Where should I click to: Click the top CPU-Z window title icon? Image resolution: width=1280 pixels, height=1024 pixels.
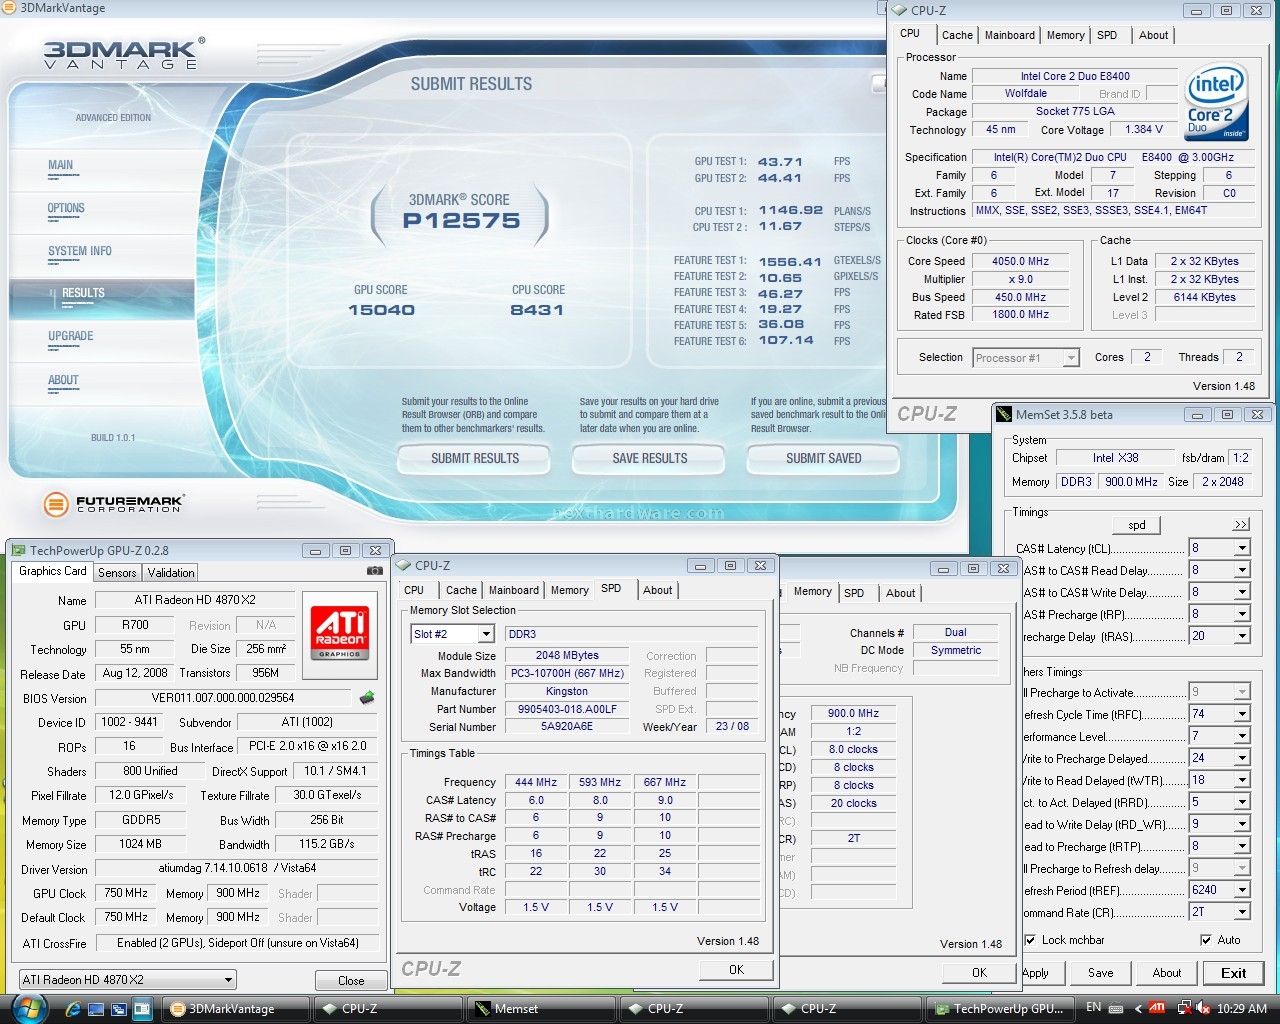click(900, 10)
